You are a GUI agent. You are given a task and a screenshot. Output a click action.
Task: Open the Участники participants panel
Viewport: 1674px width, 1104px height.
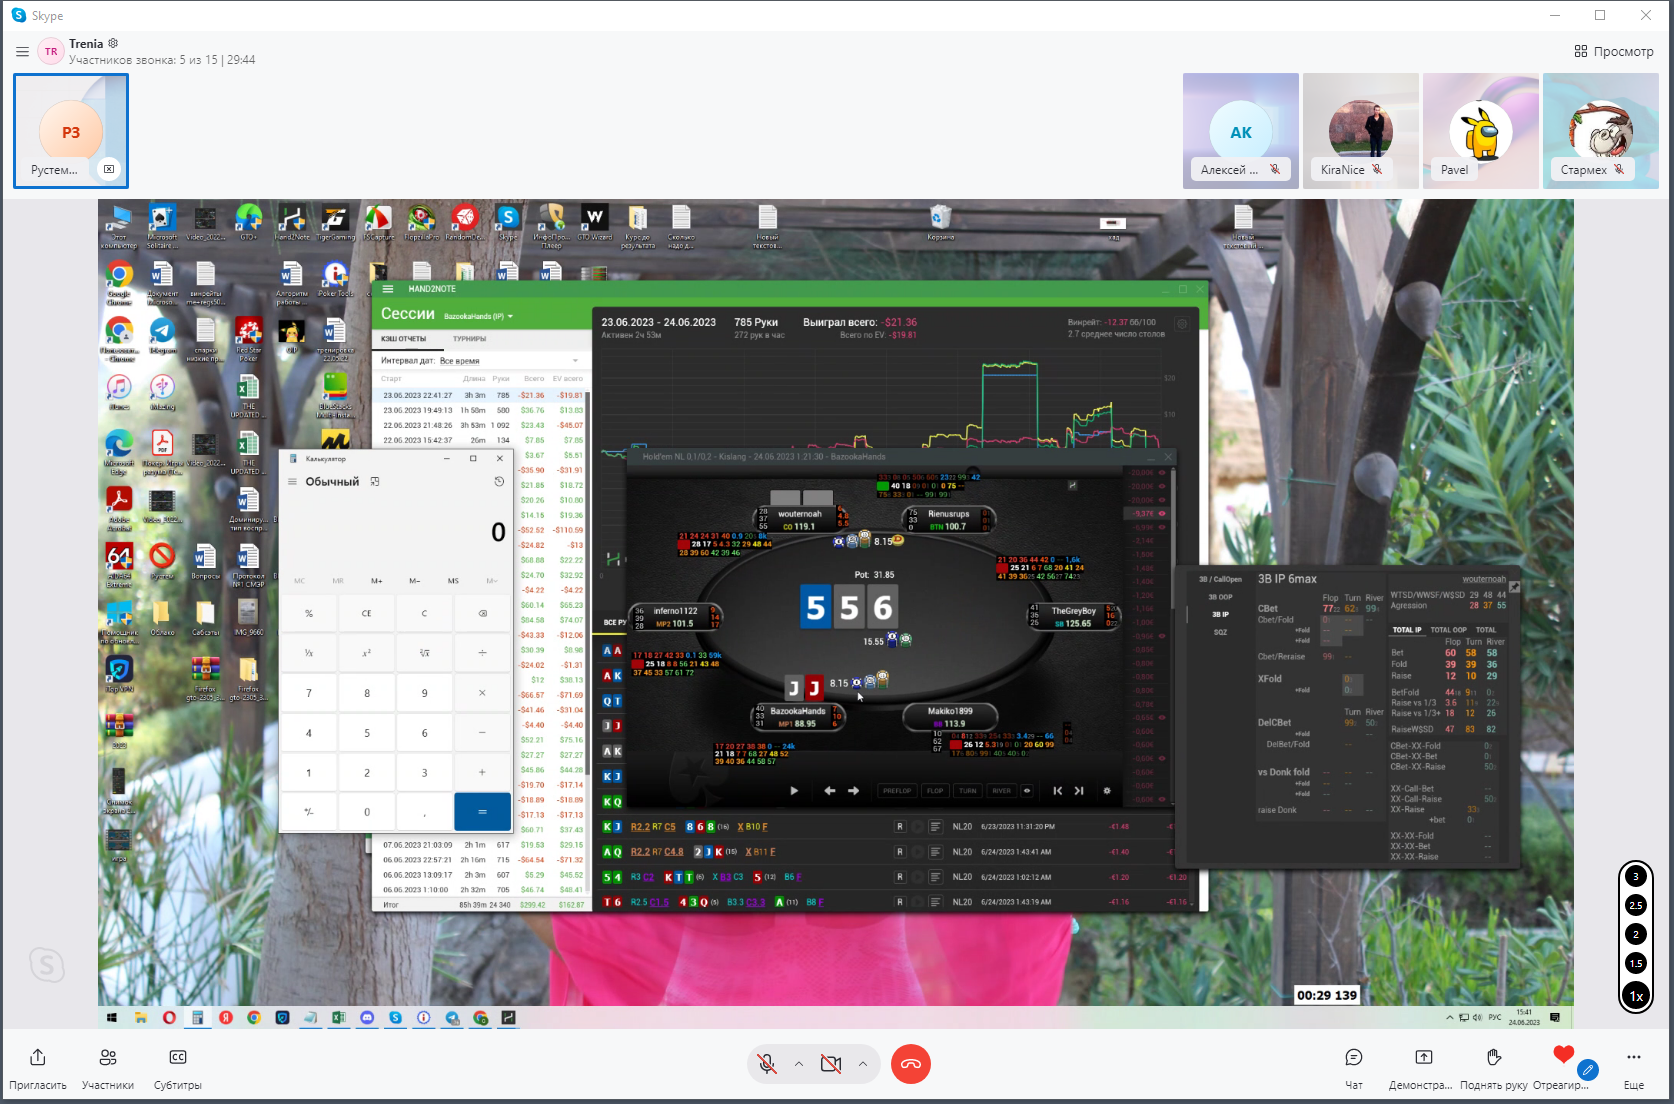[108, 1068]
